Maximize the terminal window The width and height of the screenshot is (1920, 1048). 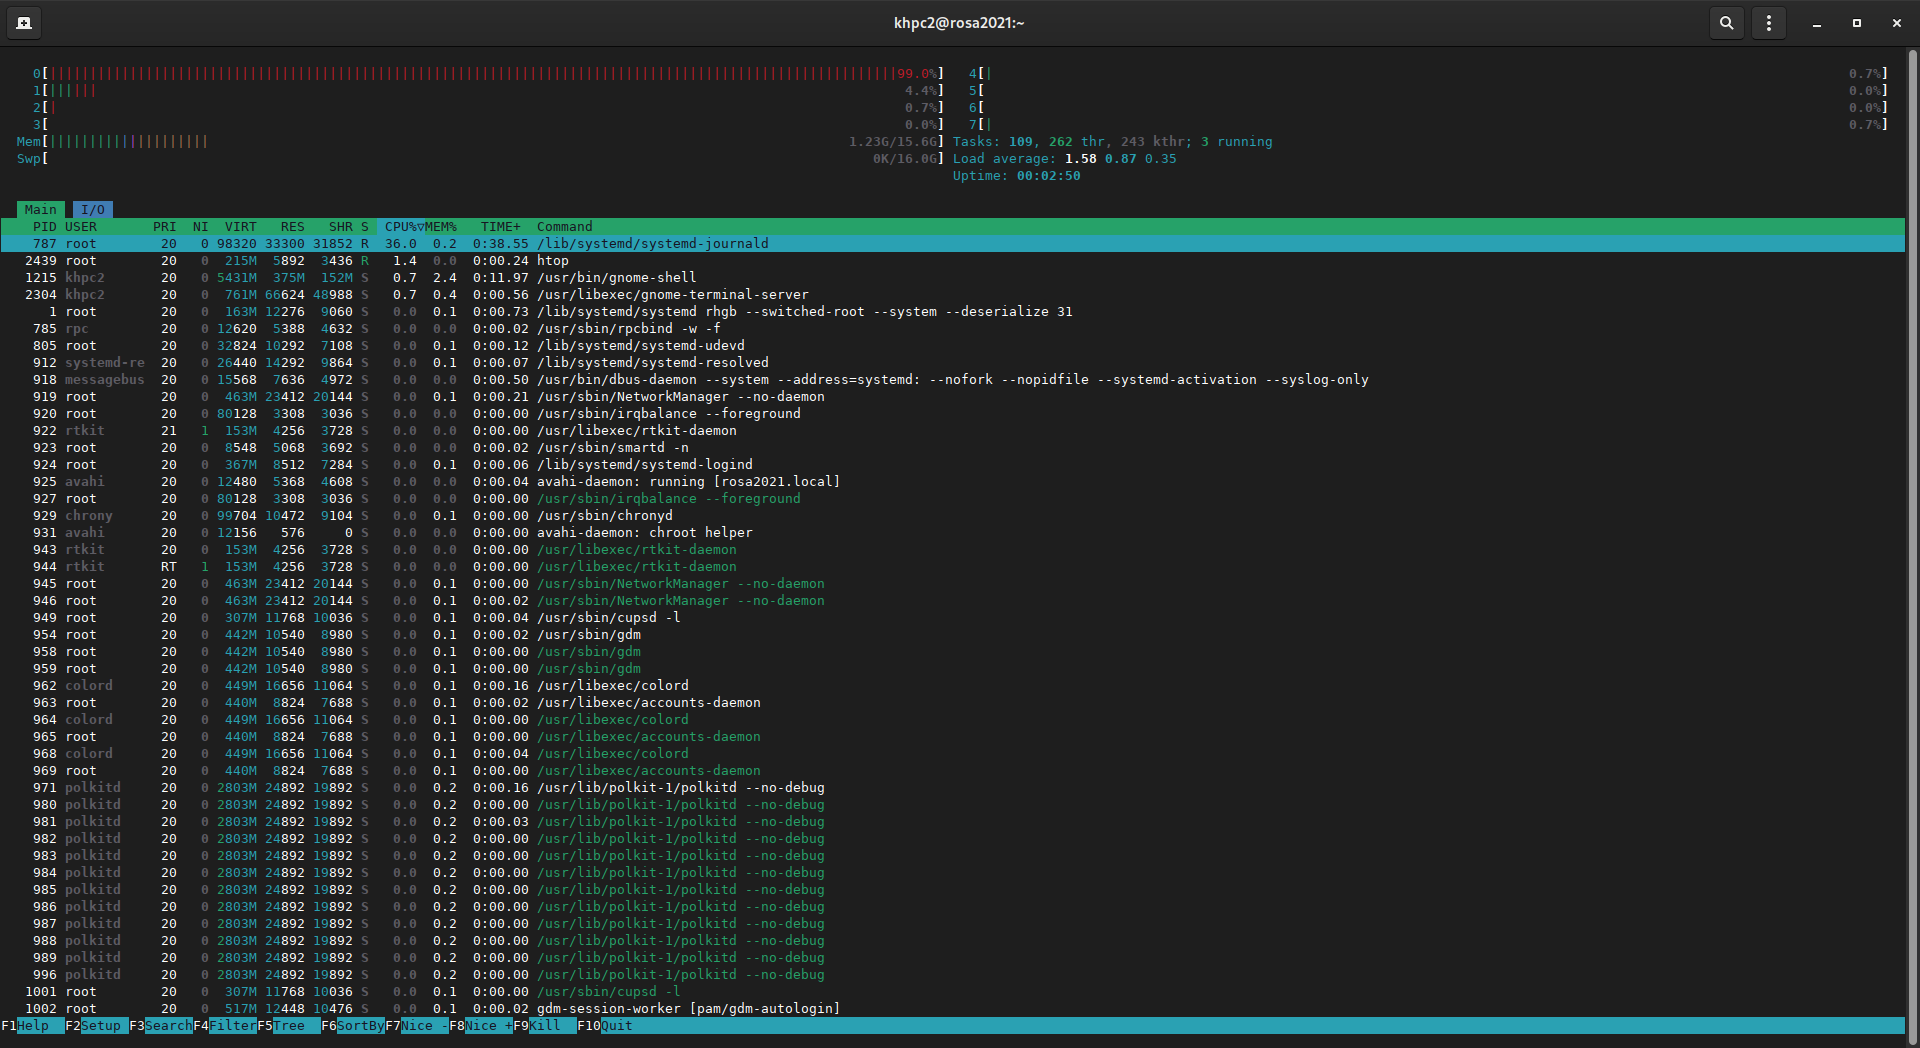tap(1857, 23)
